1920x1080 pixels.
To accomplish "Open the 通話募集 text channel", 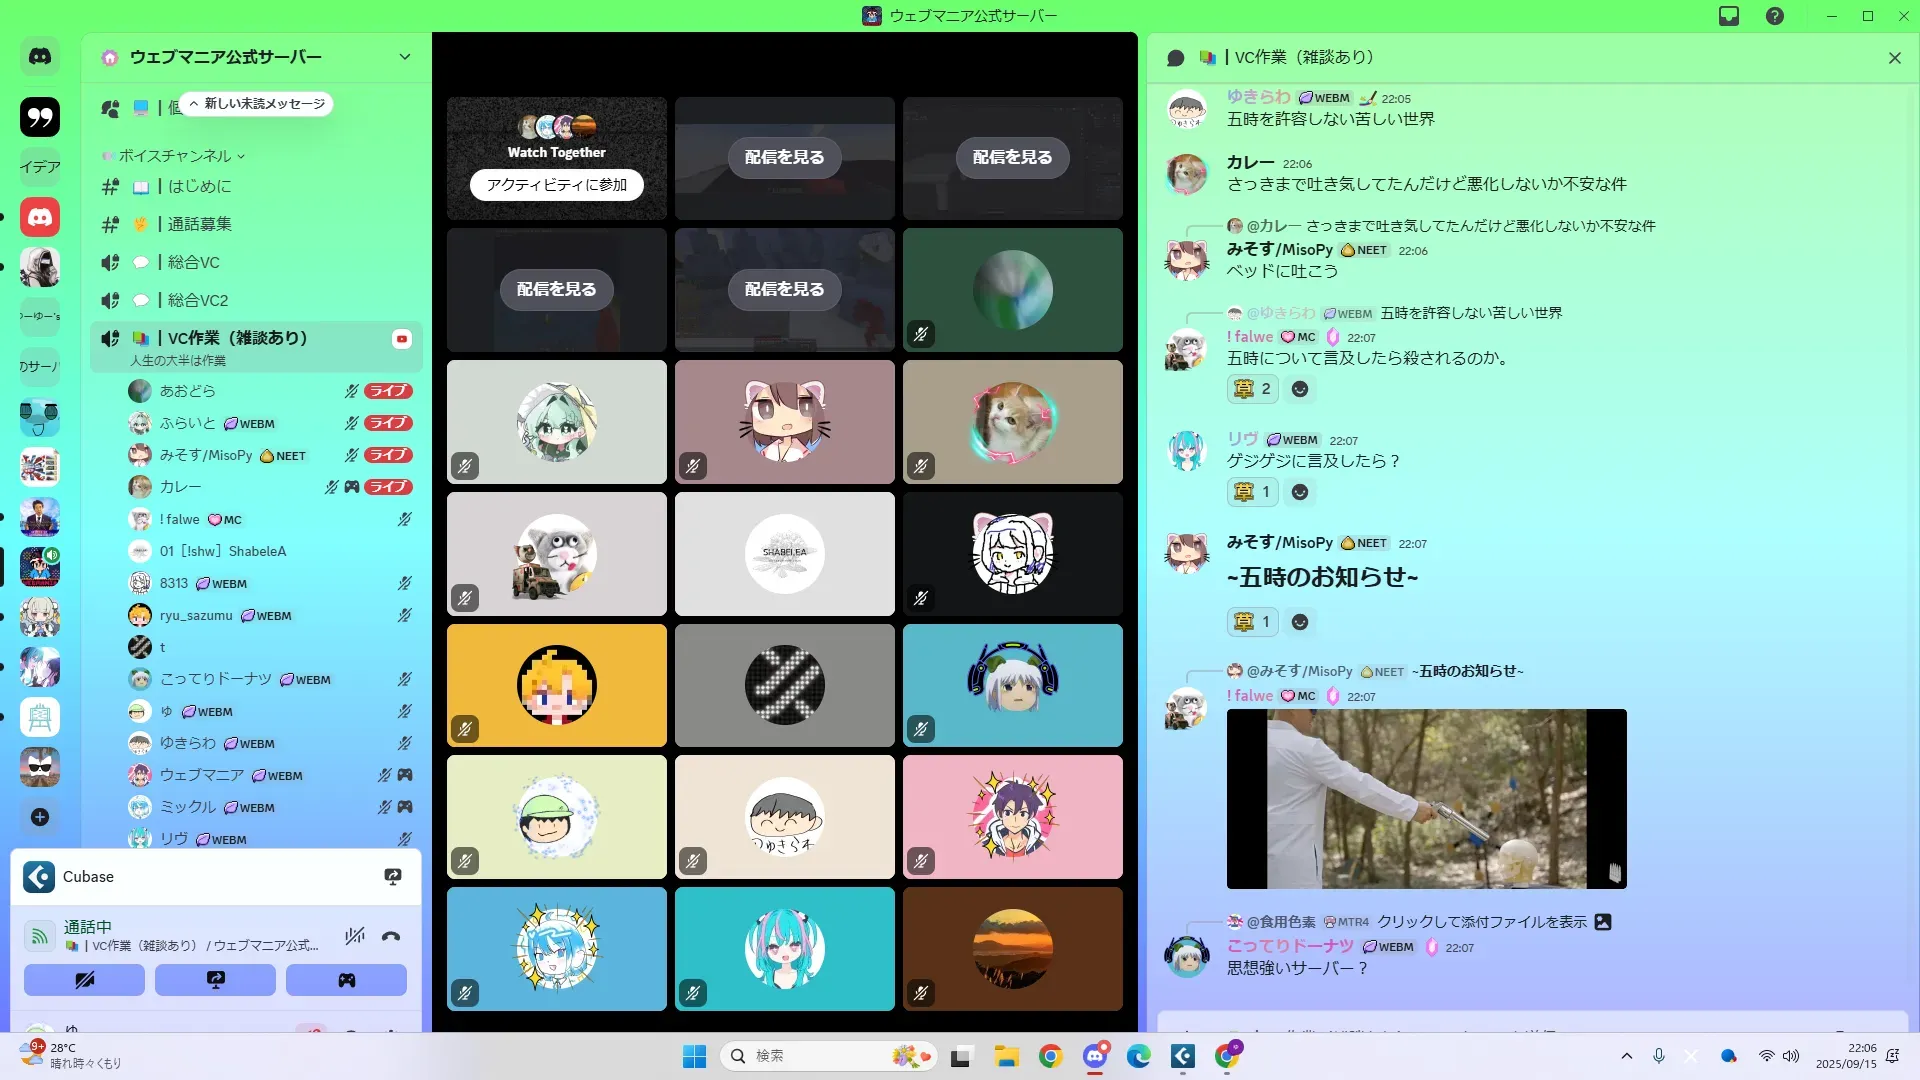I will (199, 224).
